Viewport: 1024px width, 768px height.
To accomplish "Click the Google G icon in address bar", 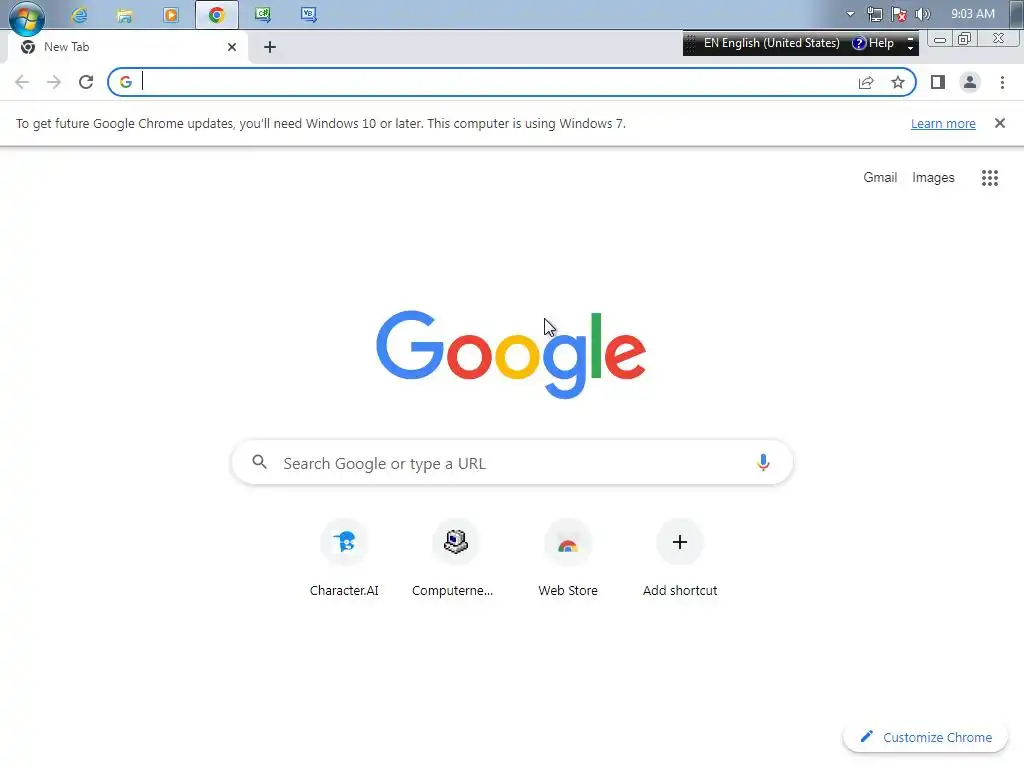I will click(x=126, y=82).
